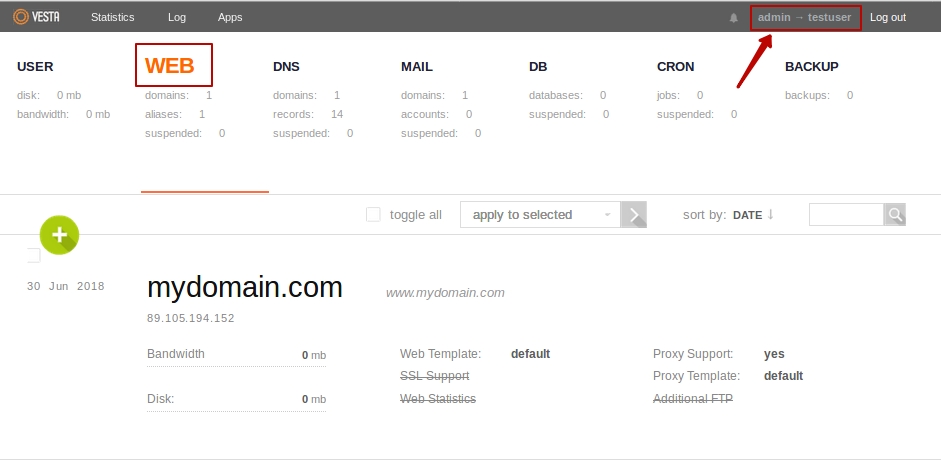Focus the search input field
Image resolution: width=941 pixels, height=465 pixels.
pyautogui.click(x=845, y=214)
